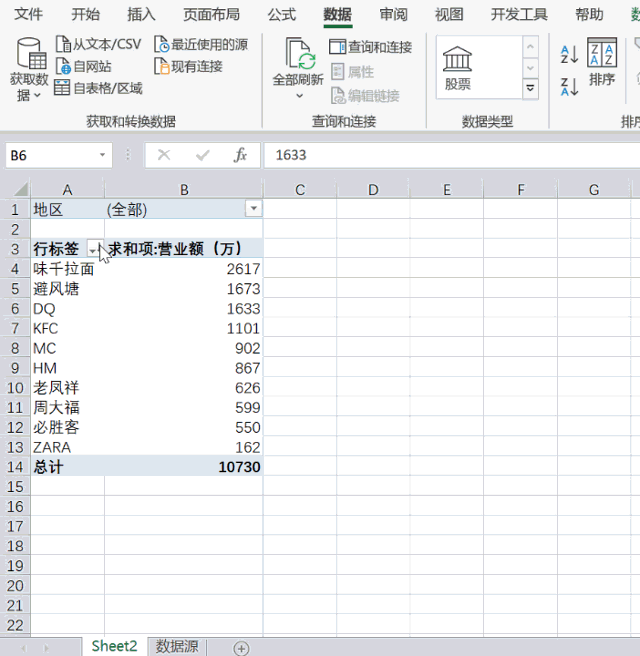Open the Name Box dropdown arrow

(x=102, y=155)
